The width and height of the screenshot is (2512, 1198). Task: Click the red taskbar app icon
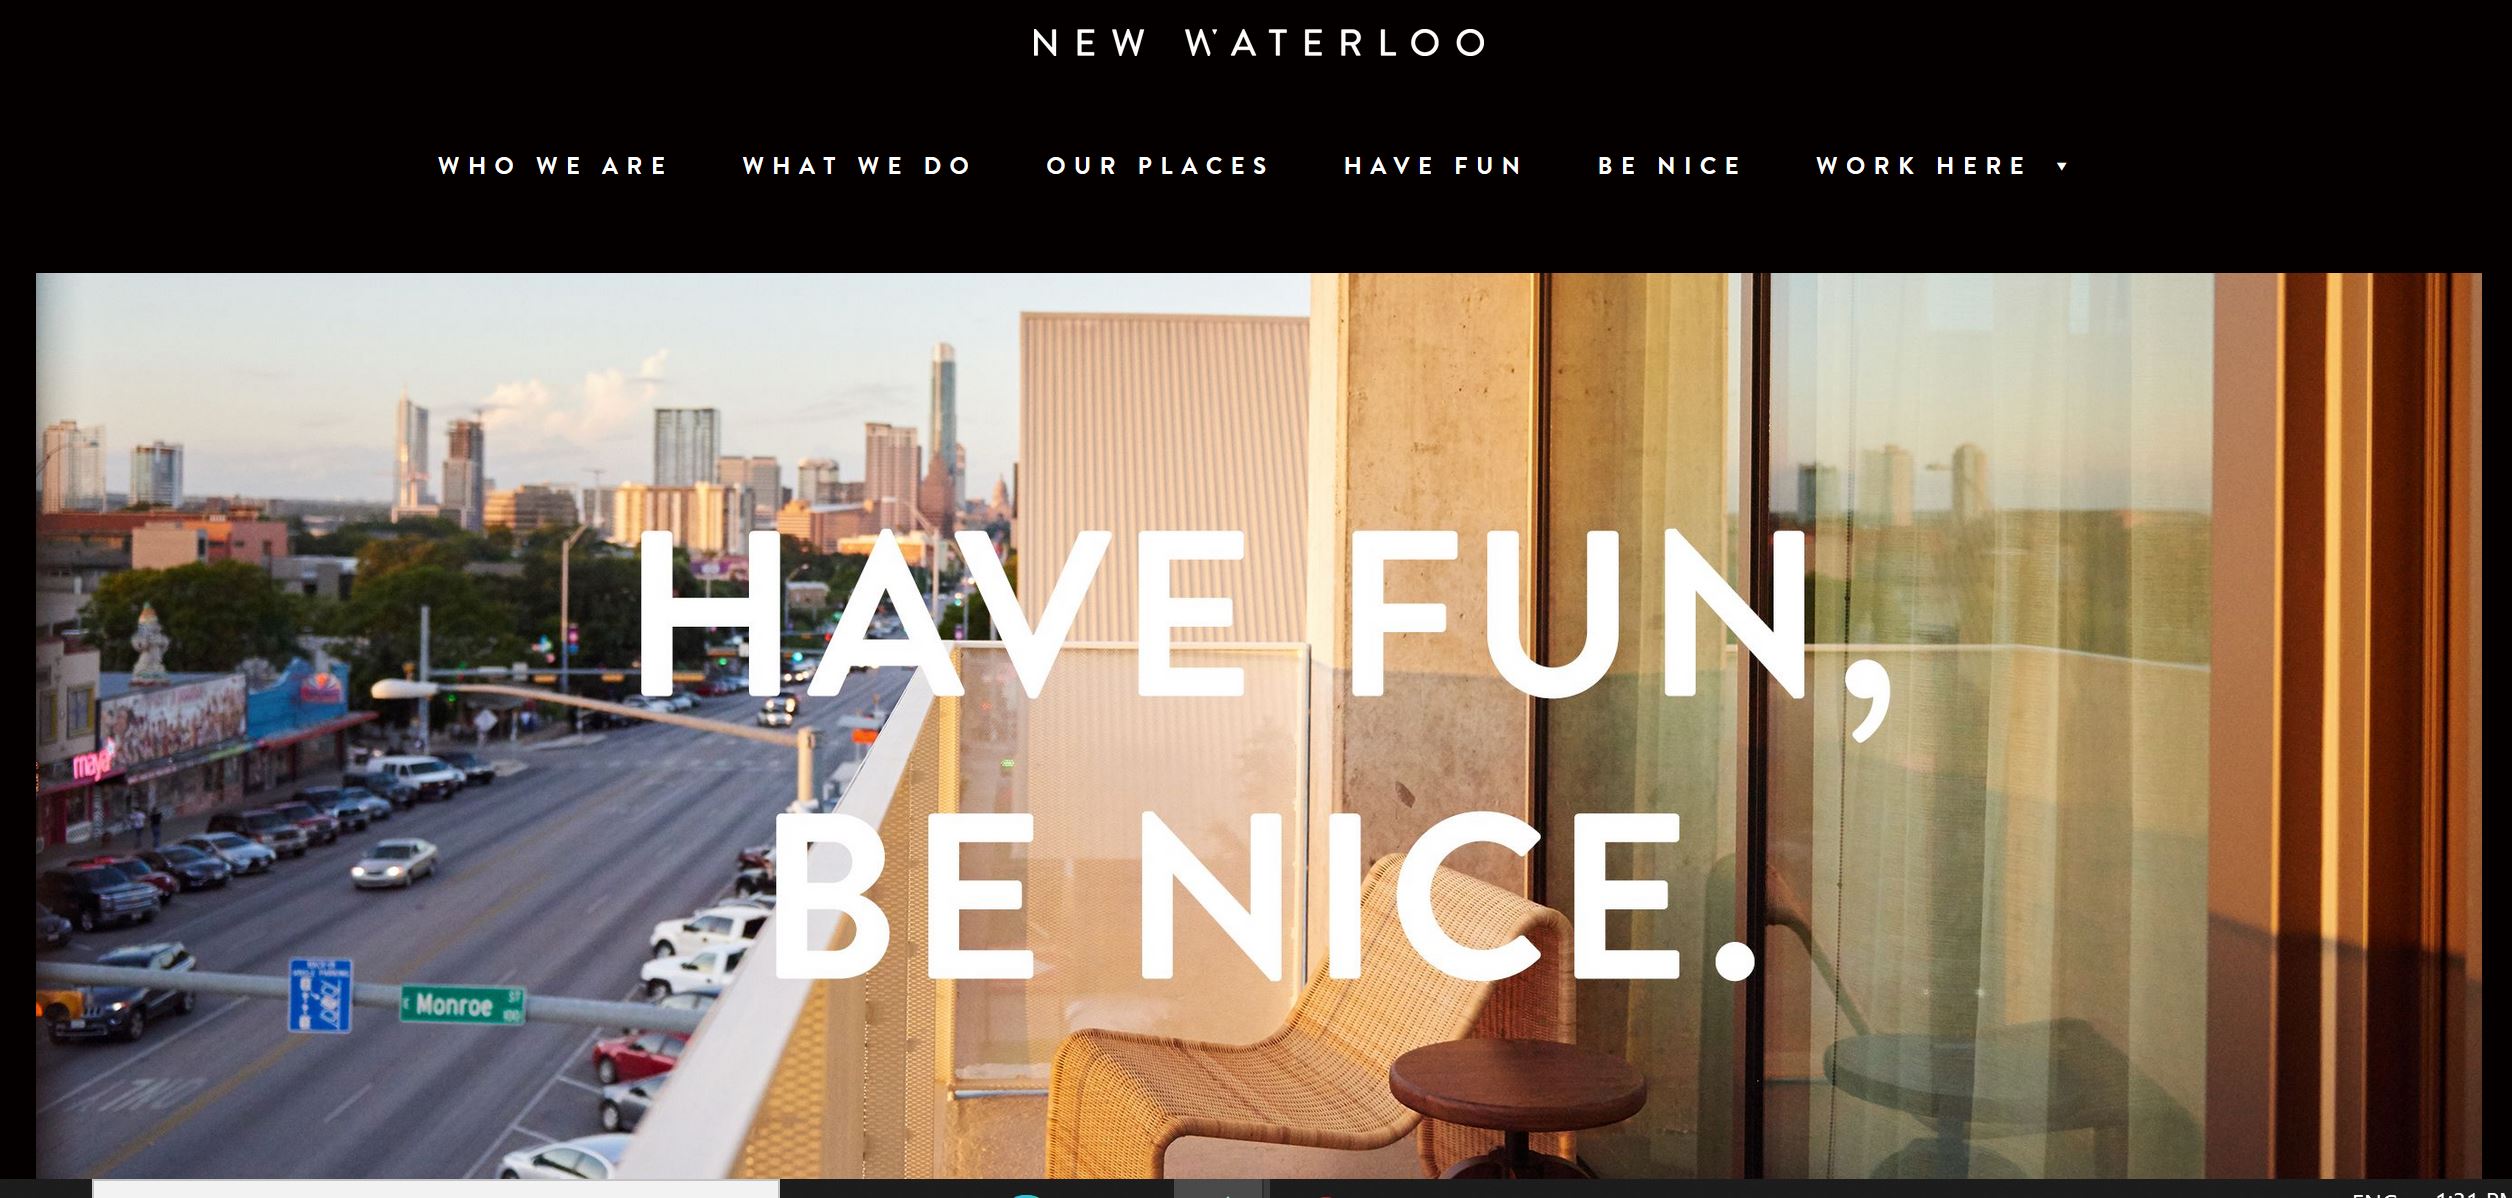coord(1326,1195)
